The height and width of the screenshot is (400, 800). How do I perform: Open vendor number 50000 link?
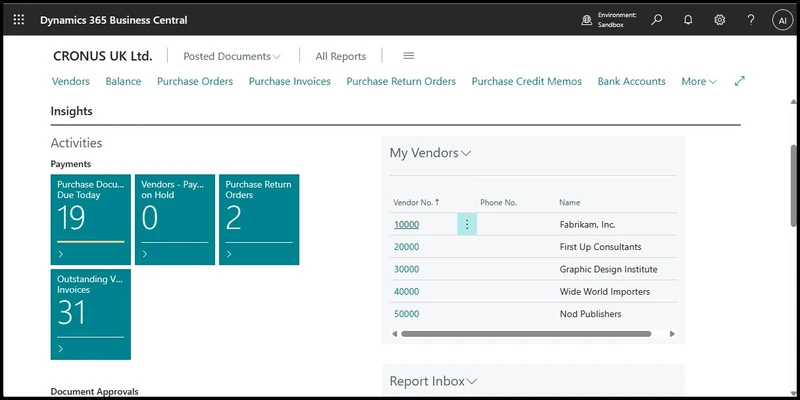tap(407, 314)
